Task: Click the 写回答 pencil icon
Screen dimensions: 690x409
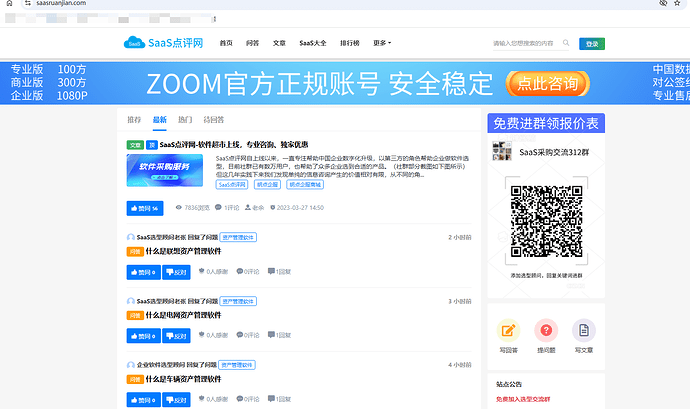Action: [508, 330]
